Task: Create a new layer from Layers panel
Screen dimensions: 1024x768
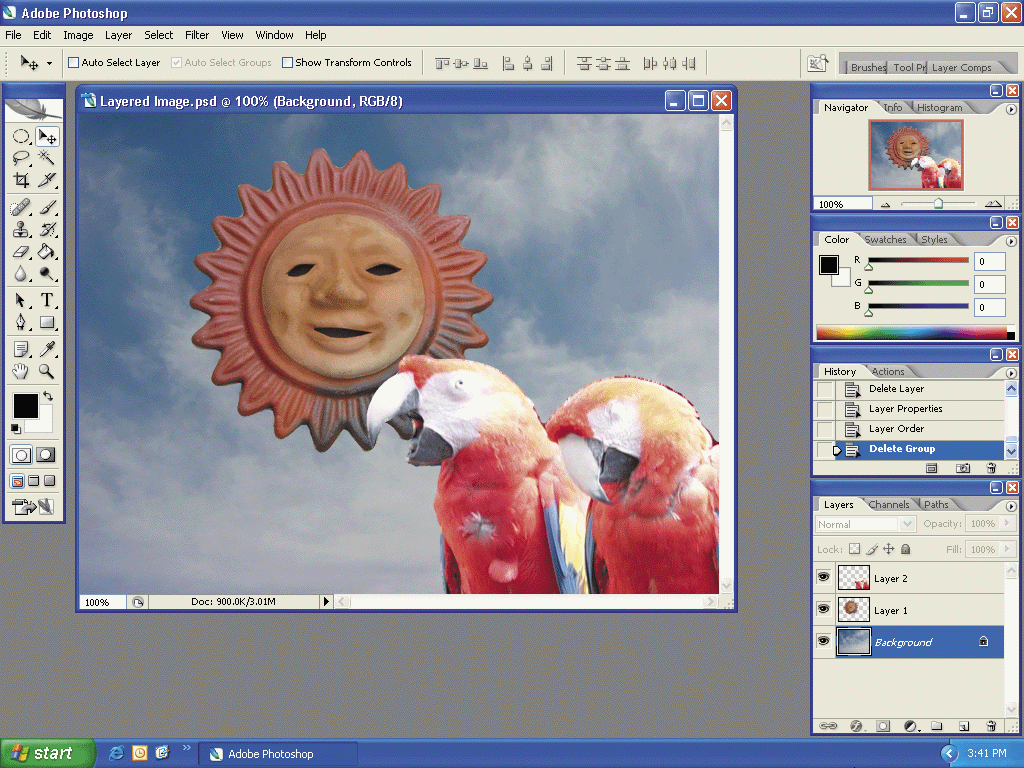Action: click(x=964, y=726)
